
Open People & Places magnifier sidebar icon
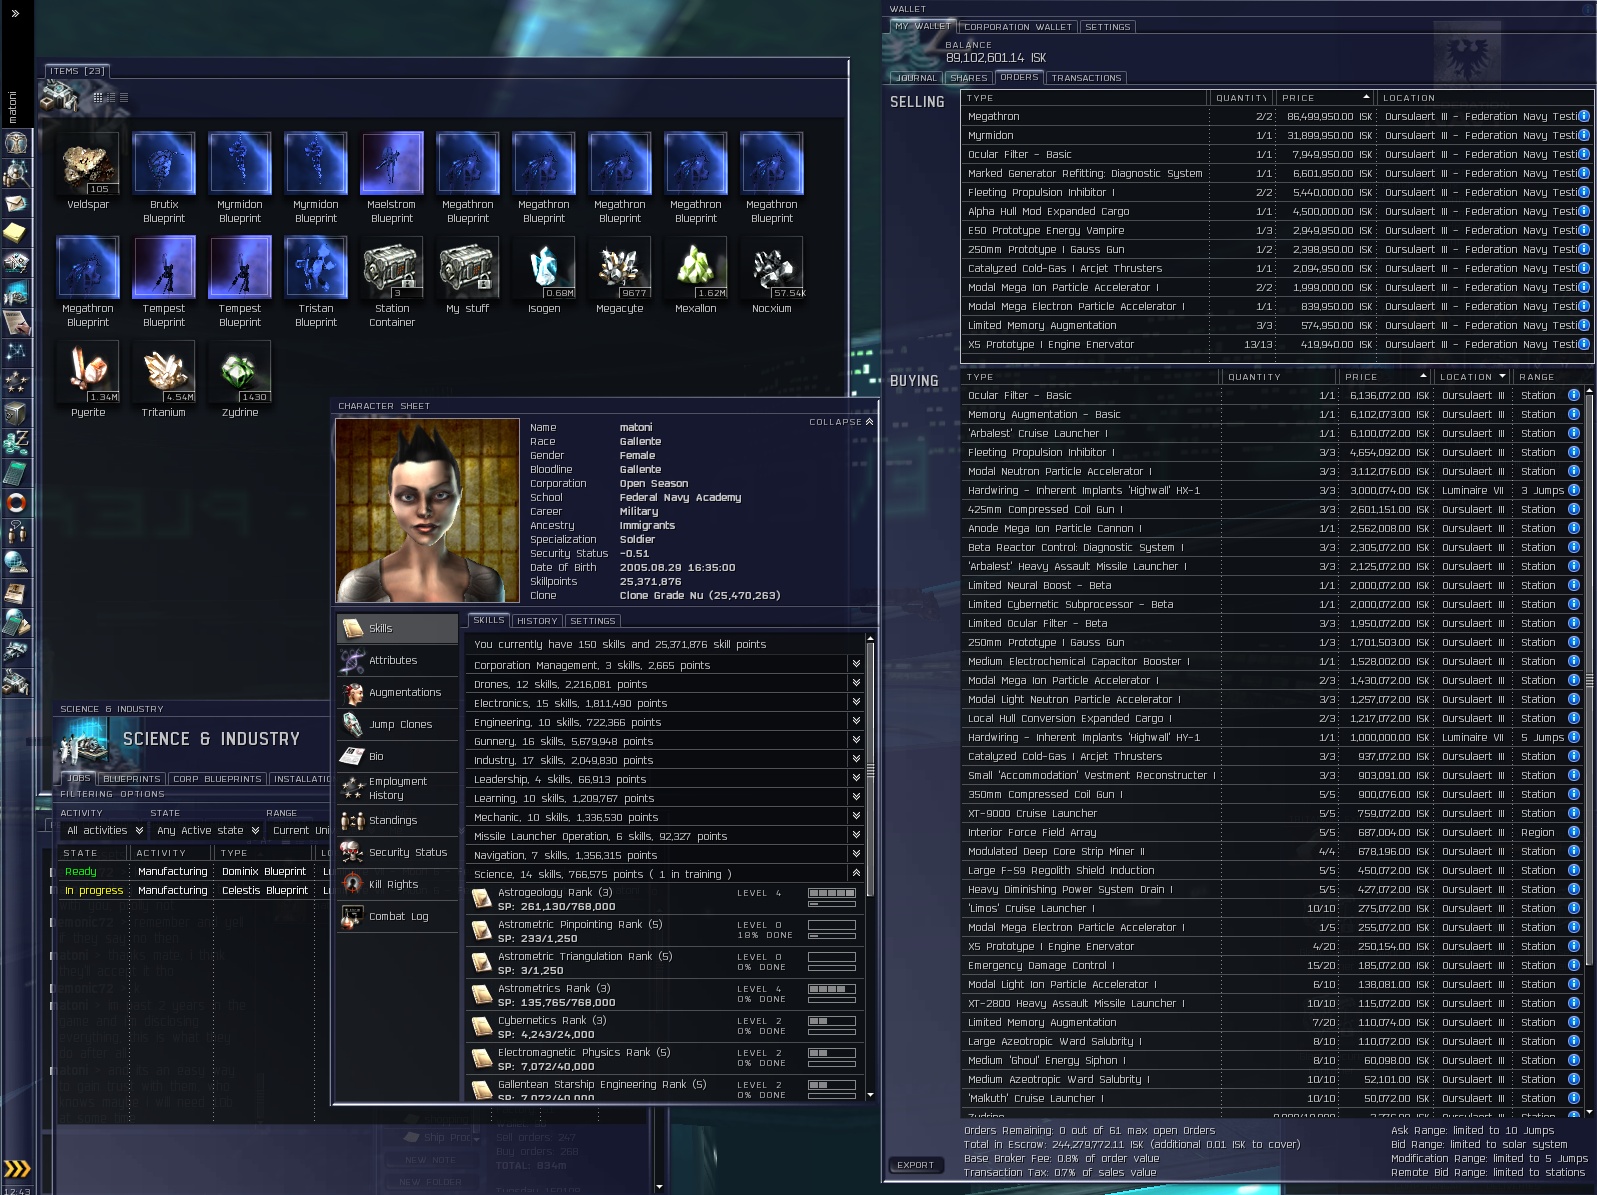[16, 173]
